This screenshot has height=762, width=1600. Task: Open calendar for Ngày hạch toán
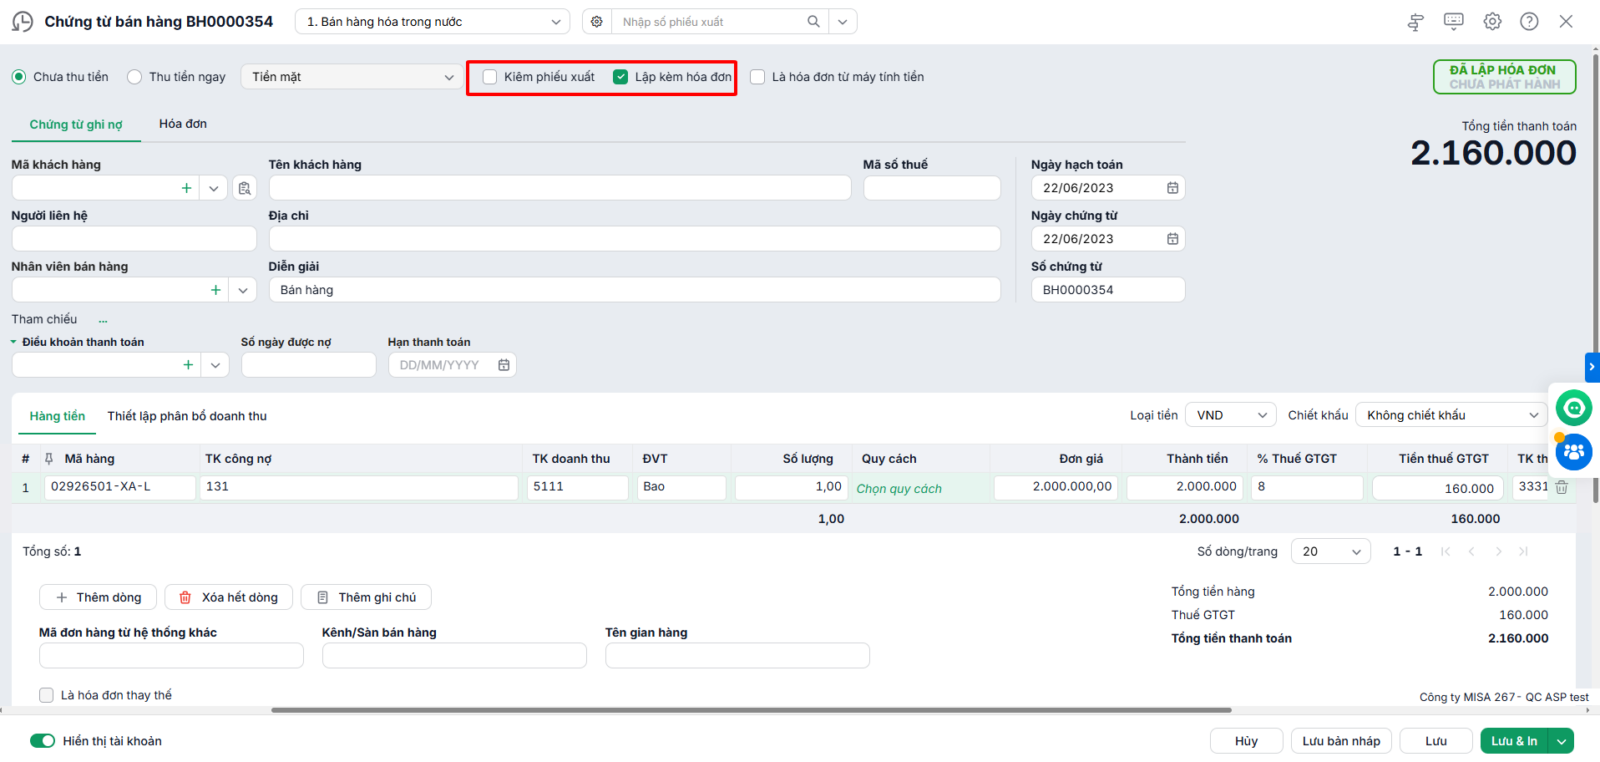click(1172, 188)
